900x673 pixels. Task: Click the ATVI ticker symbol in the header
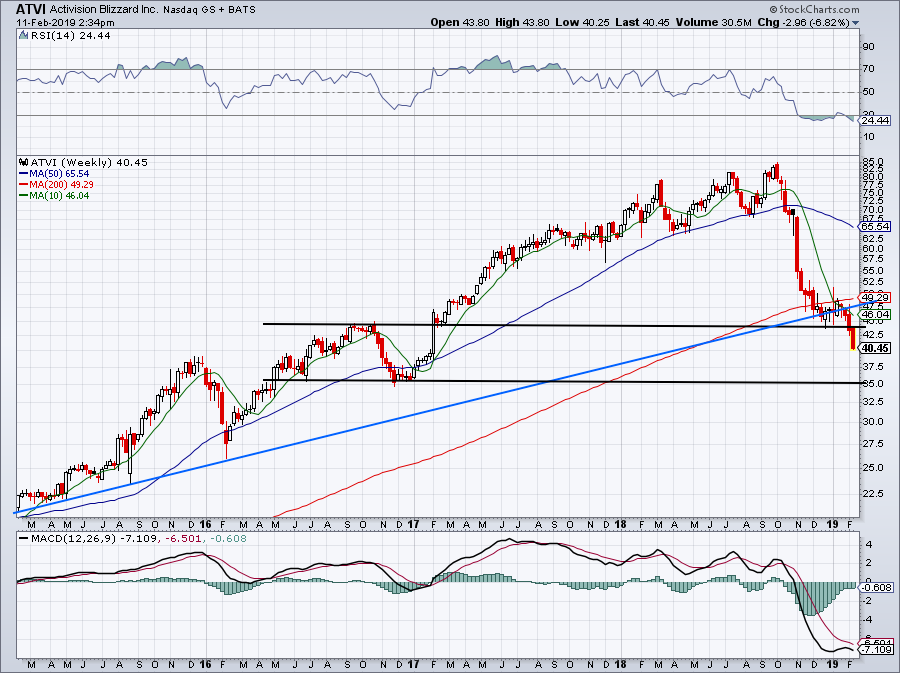[x=30, y=9]
